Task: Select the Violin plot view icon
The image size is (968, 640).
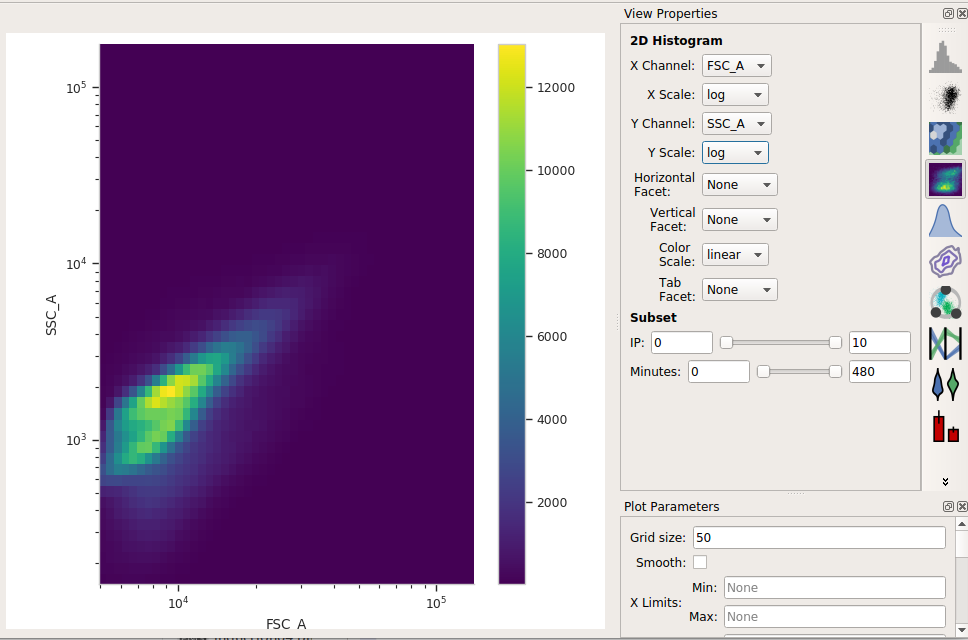Action: (x=945, y=384)
